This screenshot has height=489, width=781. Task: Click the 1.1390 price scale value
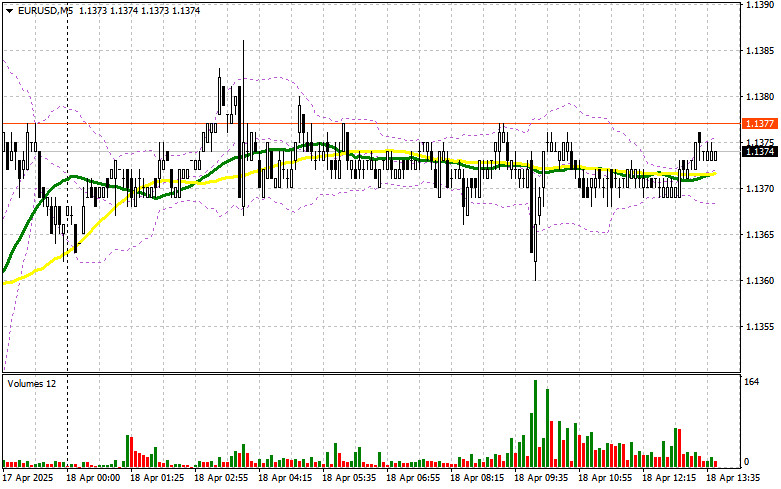[759, 4]
